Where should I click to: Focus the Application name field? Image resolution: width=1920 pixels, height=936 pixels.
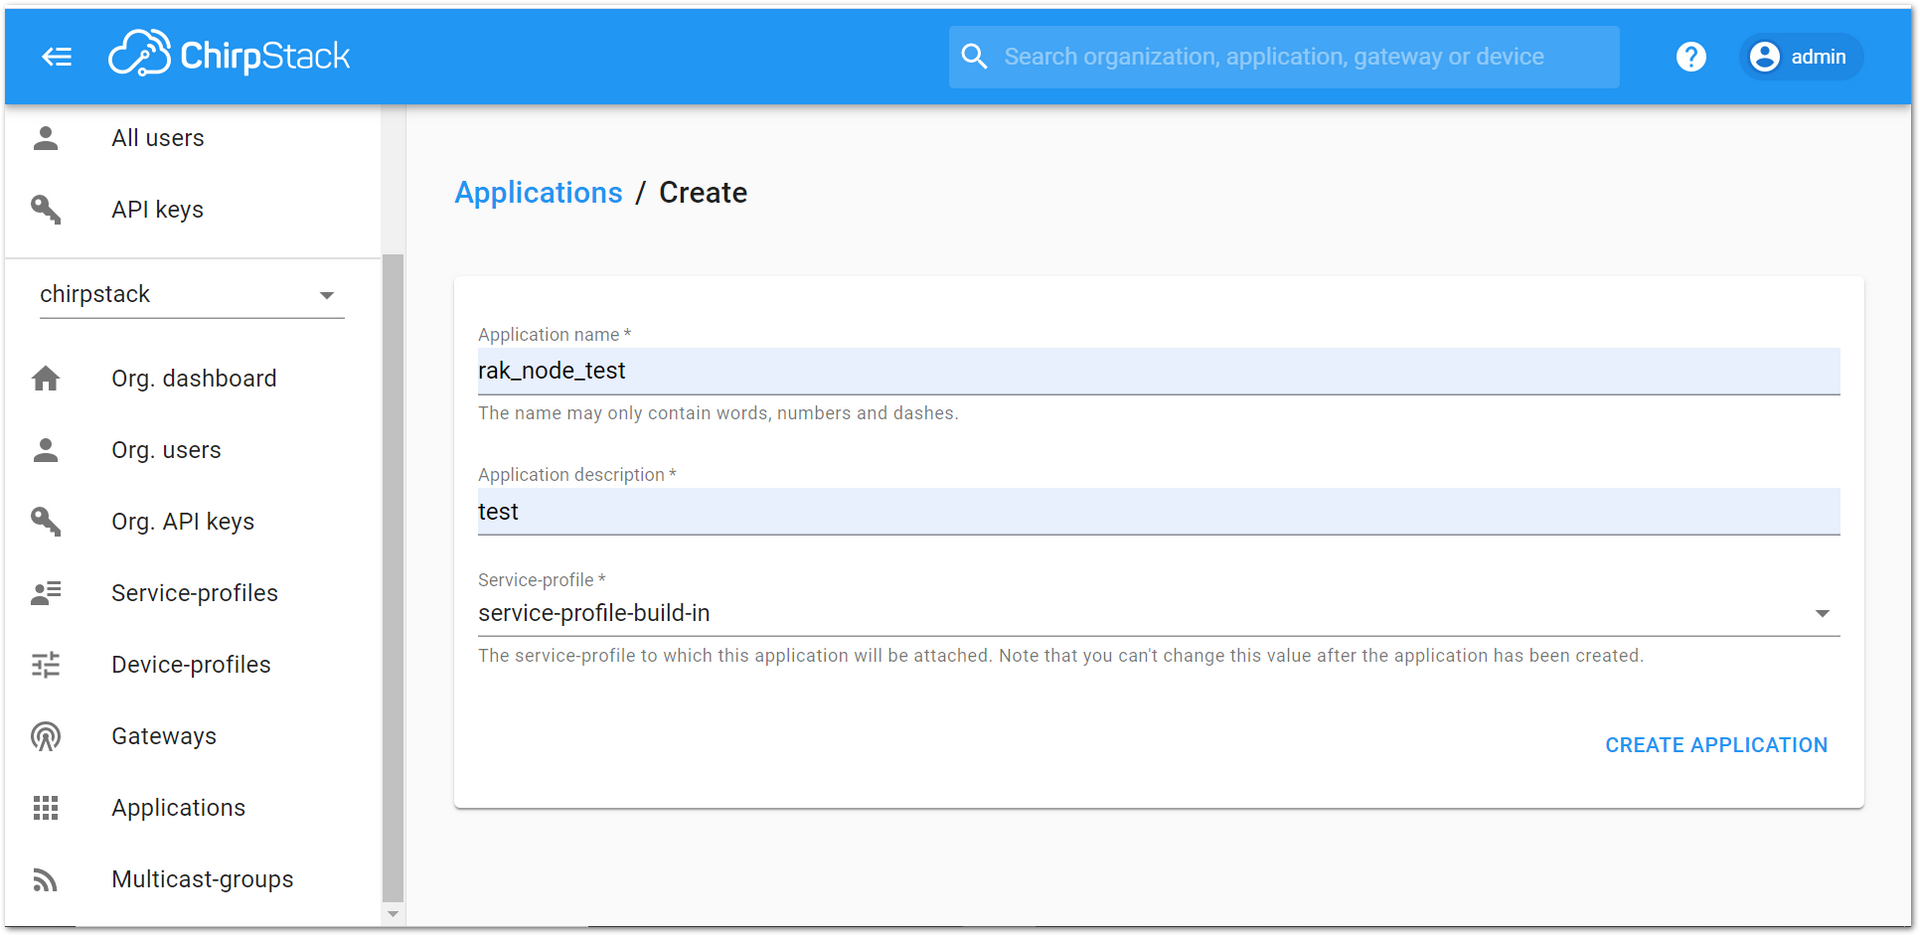pyautogui.click(x=1159, y=371)
